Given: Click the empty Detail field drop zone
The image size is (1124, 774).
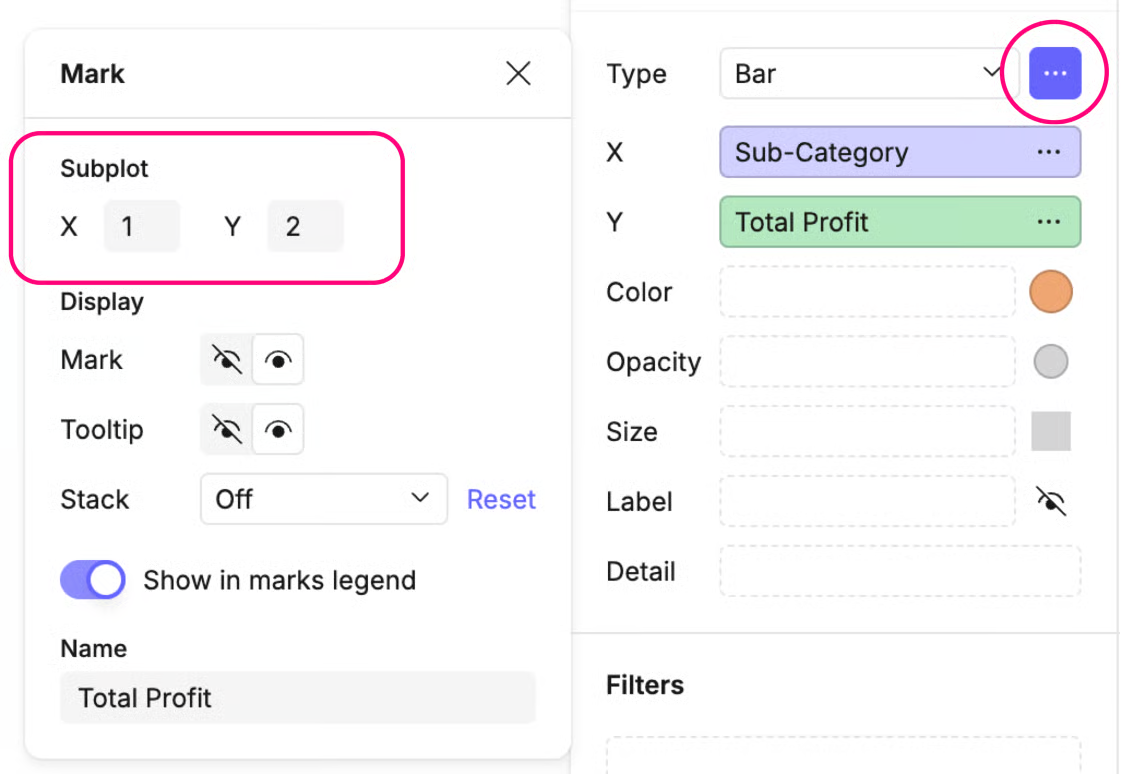Looking at the screenshot, I should pos(900,571).
